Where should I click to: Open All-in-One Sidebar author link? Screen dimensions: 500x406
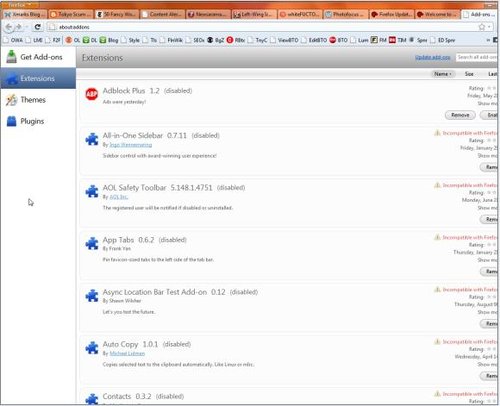click(131, 145)
